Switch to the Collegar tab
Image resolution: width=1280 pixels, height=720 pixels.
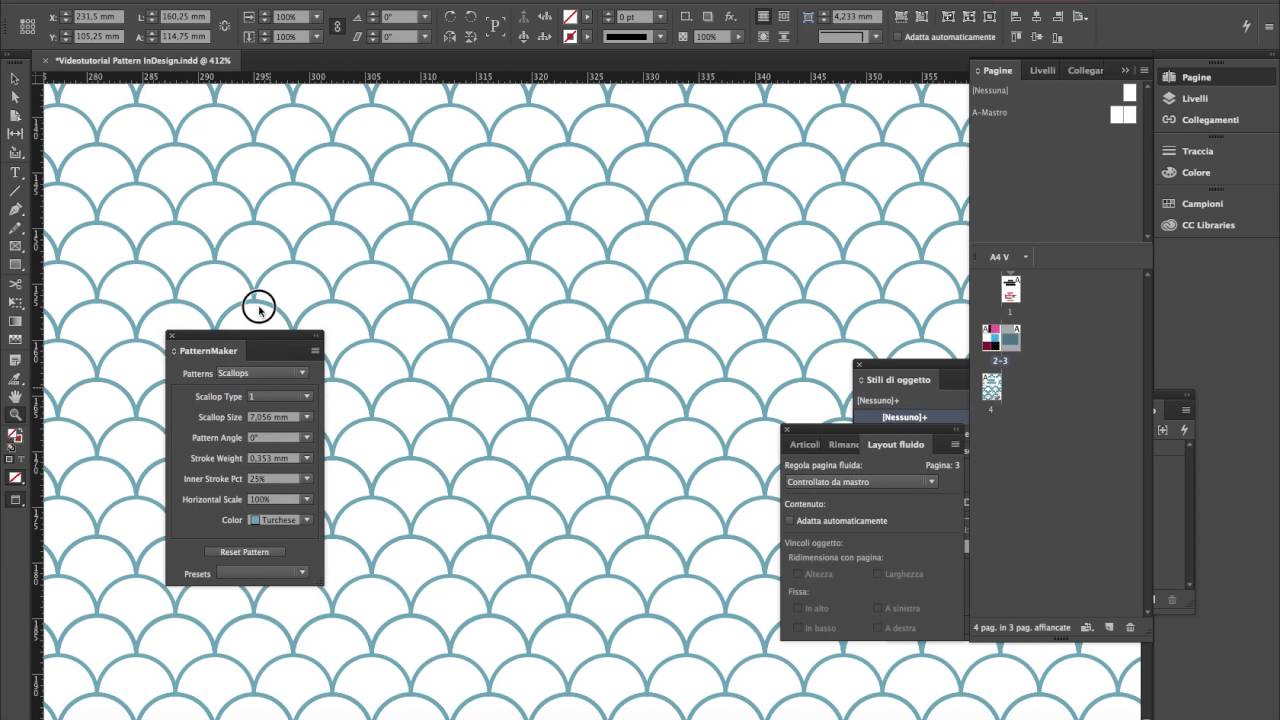tap(1086, 70)
